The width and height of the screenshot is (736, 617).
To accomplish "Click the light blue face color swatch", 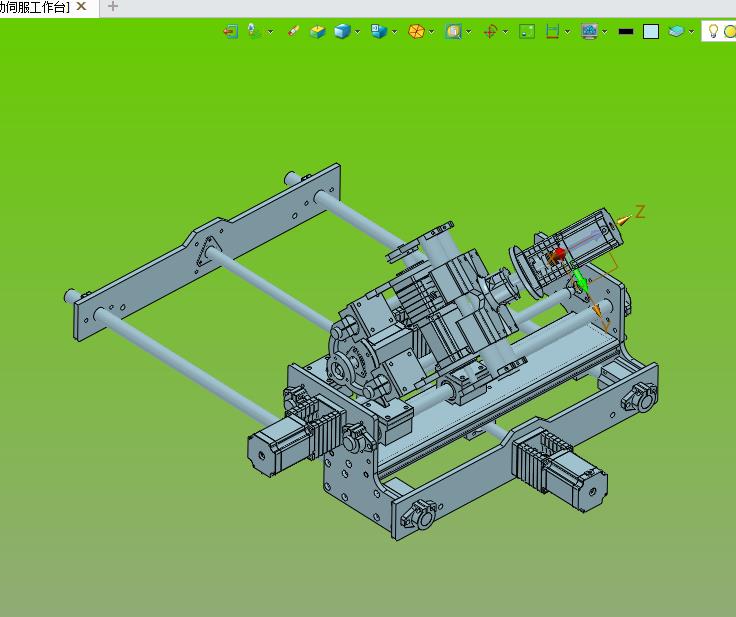I will [651, 31].
